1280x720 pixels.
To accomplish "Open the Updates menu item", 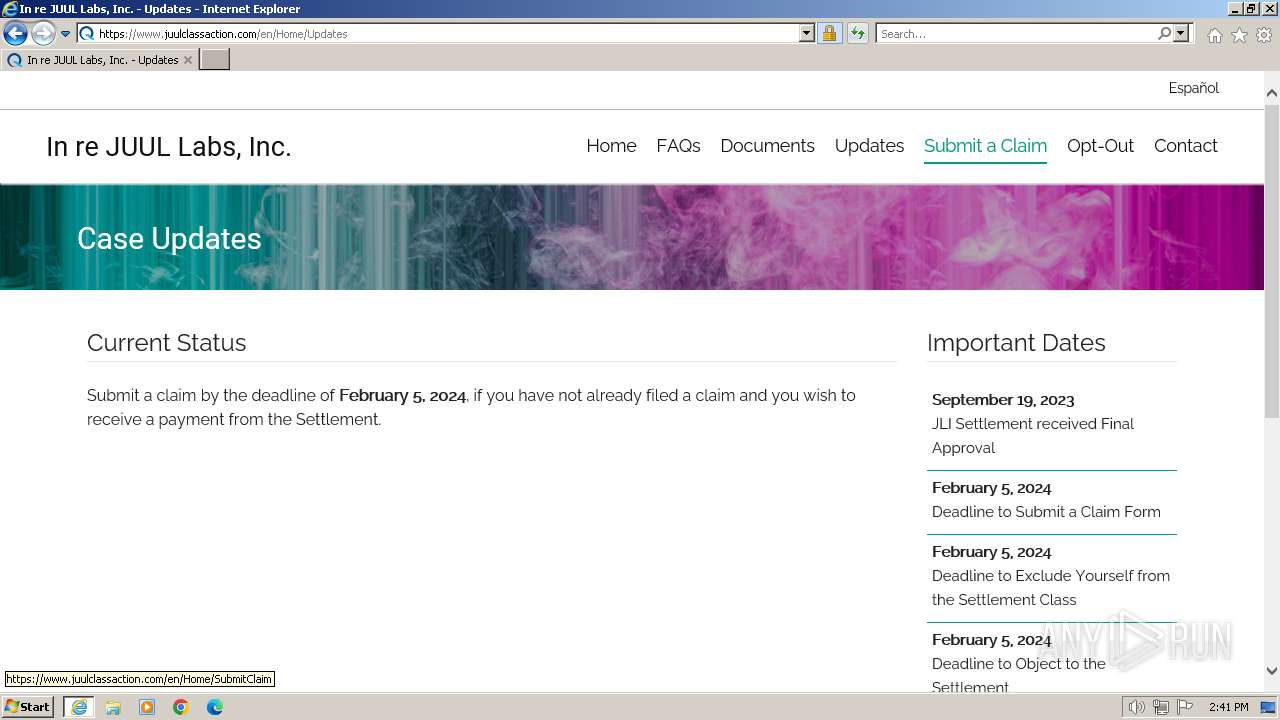I will [x=869, y=146].
